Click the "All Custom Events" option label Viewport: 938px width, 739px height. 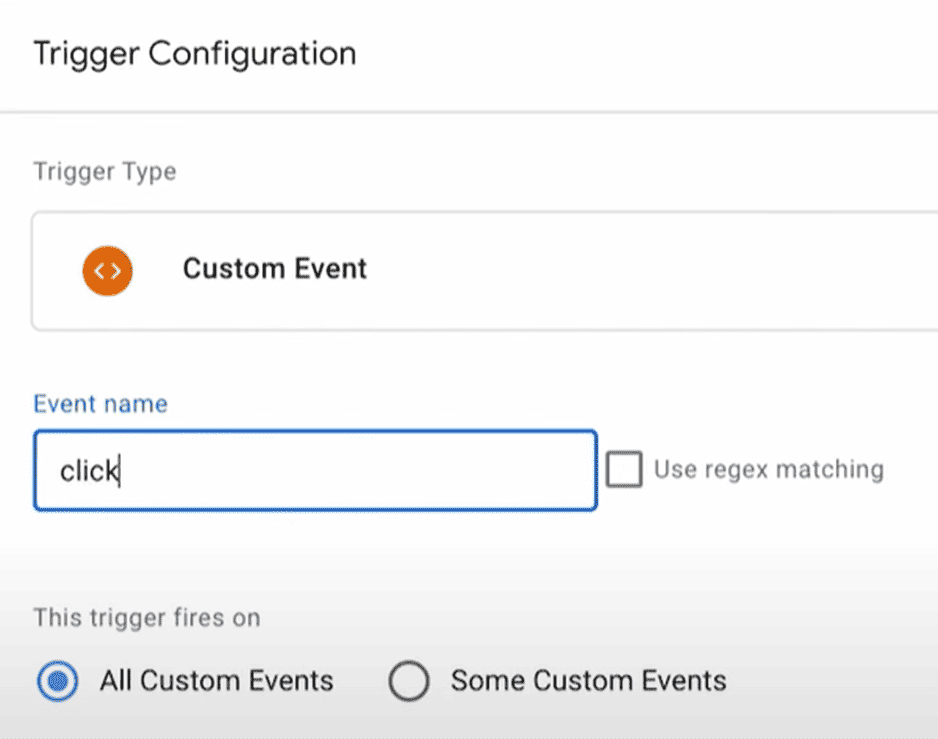click(x=216, y=681)
